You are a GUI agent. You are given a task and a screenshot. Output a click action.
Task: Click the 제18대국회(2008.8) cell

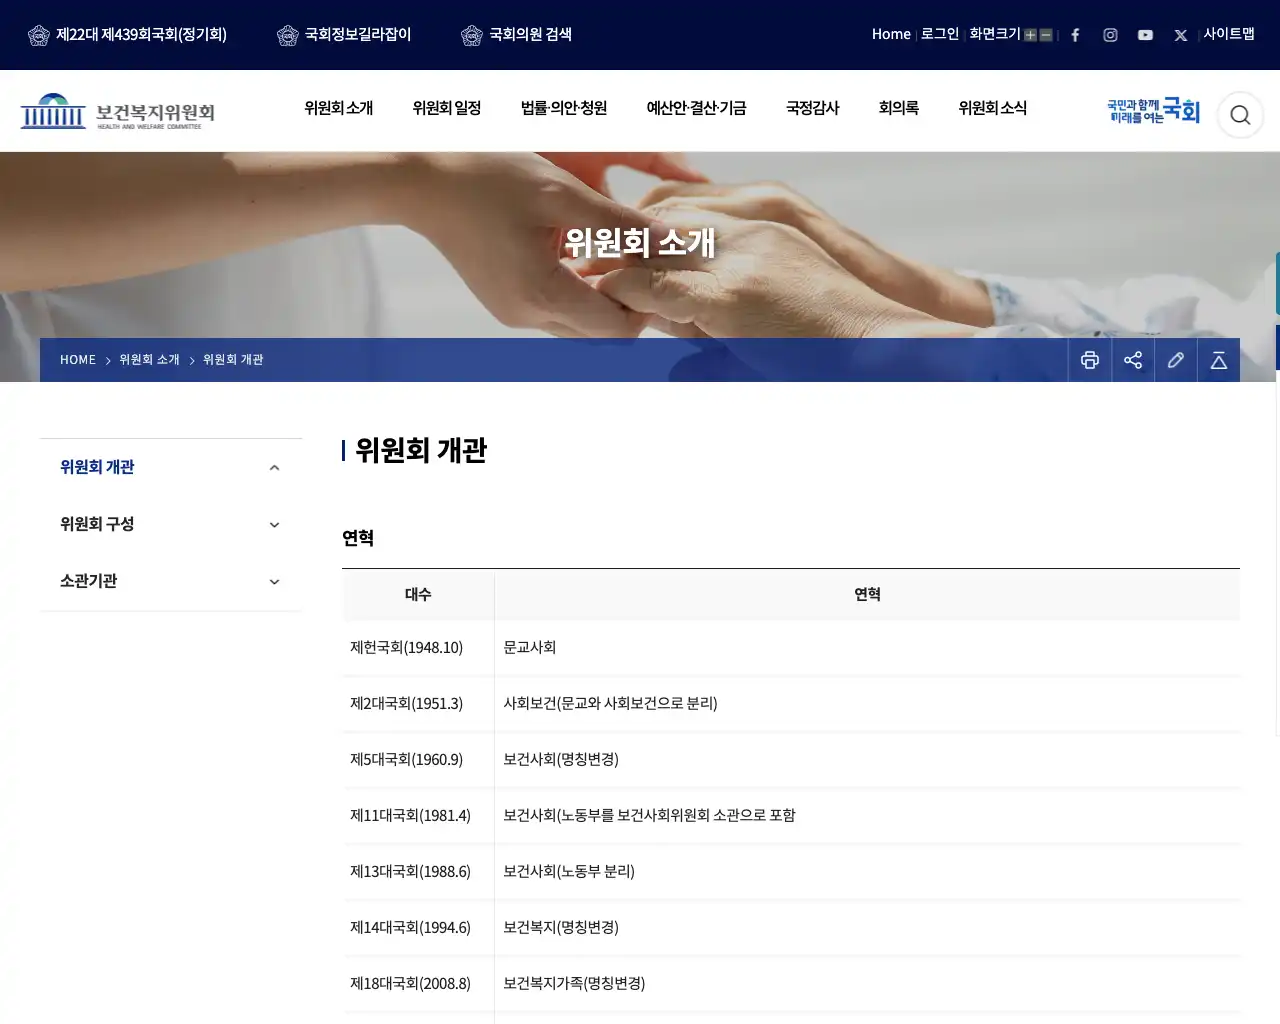418,984
